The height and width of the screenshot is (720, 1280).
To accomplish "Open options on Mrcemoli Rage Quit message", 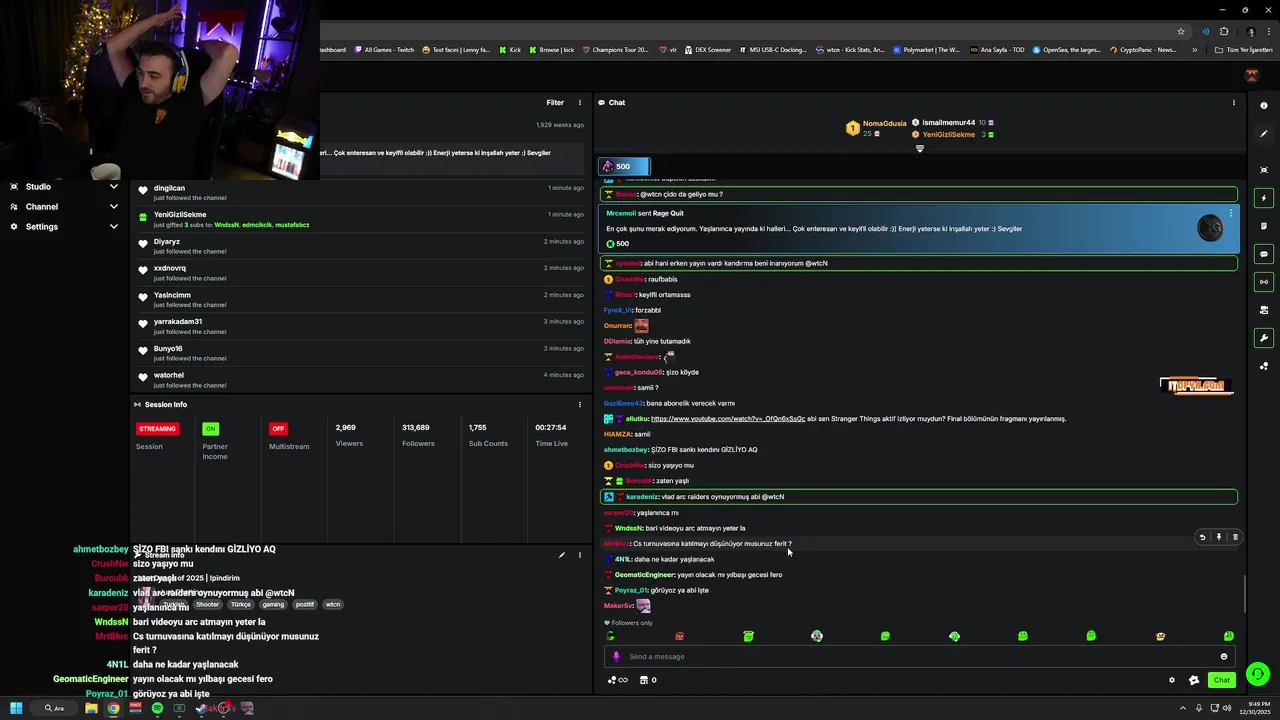I will [1231, 213].
